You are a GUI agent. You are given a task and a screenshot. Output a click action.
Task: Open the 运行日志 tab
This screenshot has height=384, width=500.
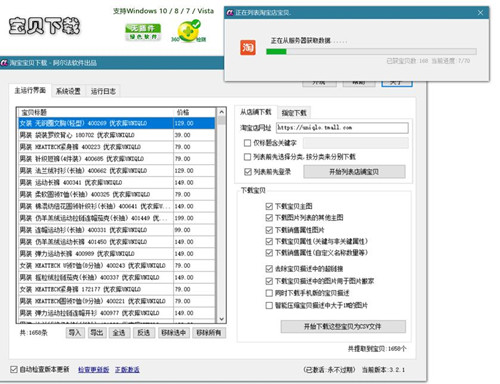pyautogui.click(x=103, y=91)
